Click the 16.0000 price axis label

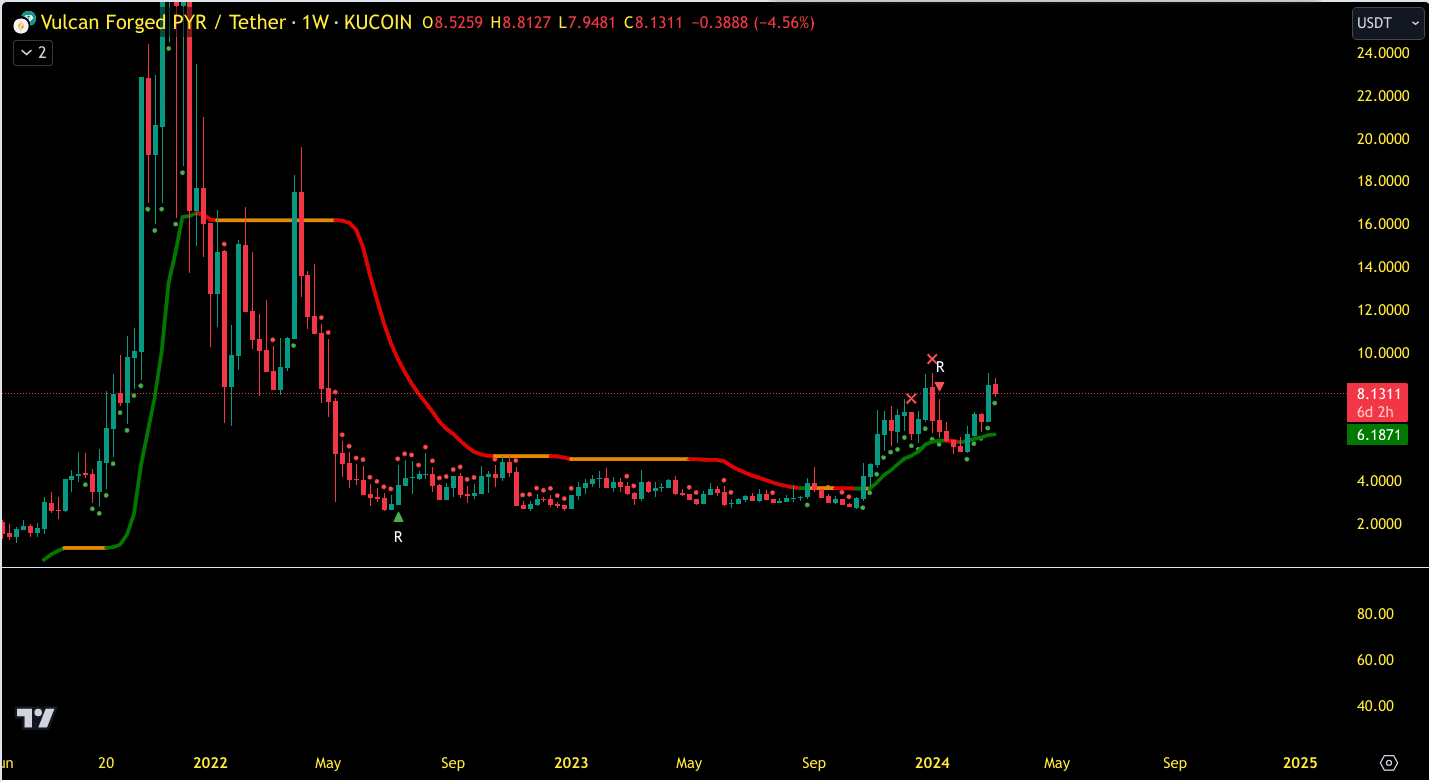[1381, 224]
